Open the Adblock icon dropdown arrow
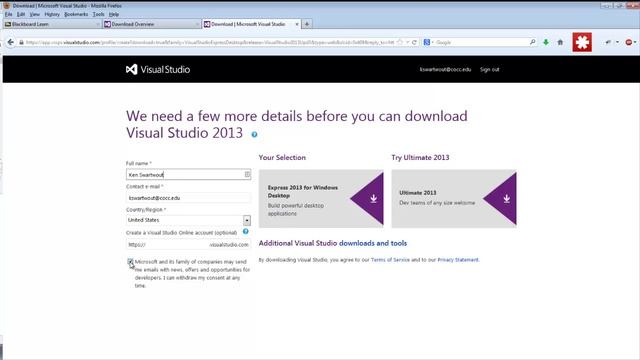640x360 pixels. point(635,42)
